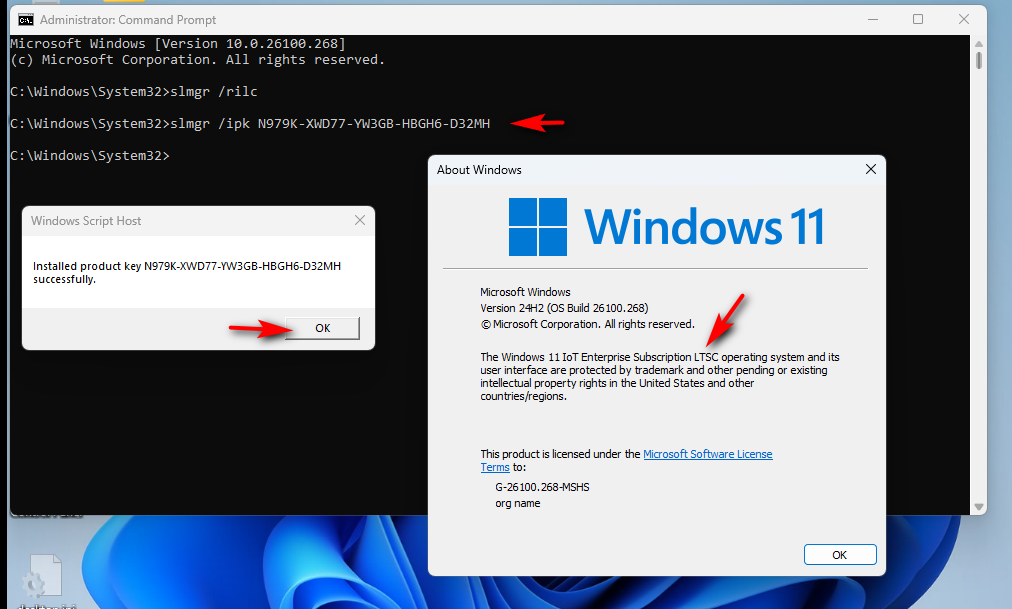Click the 'Administrator: Command Prompt' title text
The height and width of the screenshot is (609, 1012).
(x=128, y=20)
